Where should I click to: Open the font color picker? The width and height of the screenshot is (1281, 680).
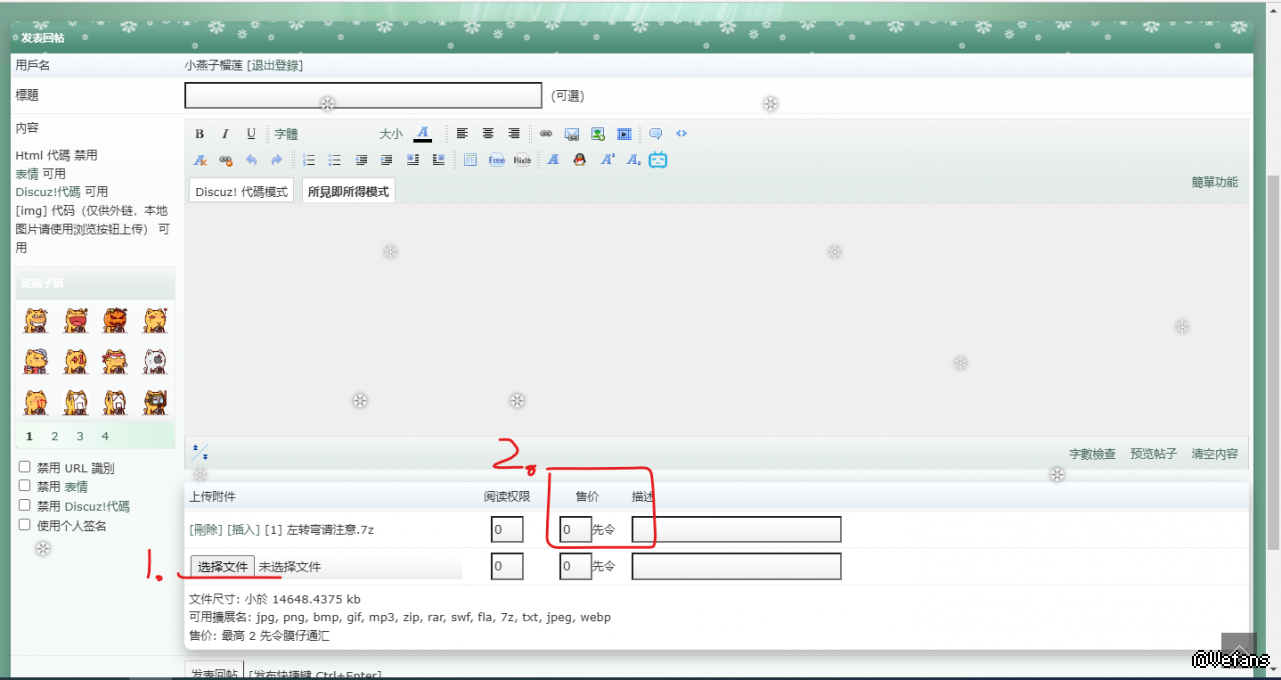pos(423,134)
